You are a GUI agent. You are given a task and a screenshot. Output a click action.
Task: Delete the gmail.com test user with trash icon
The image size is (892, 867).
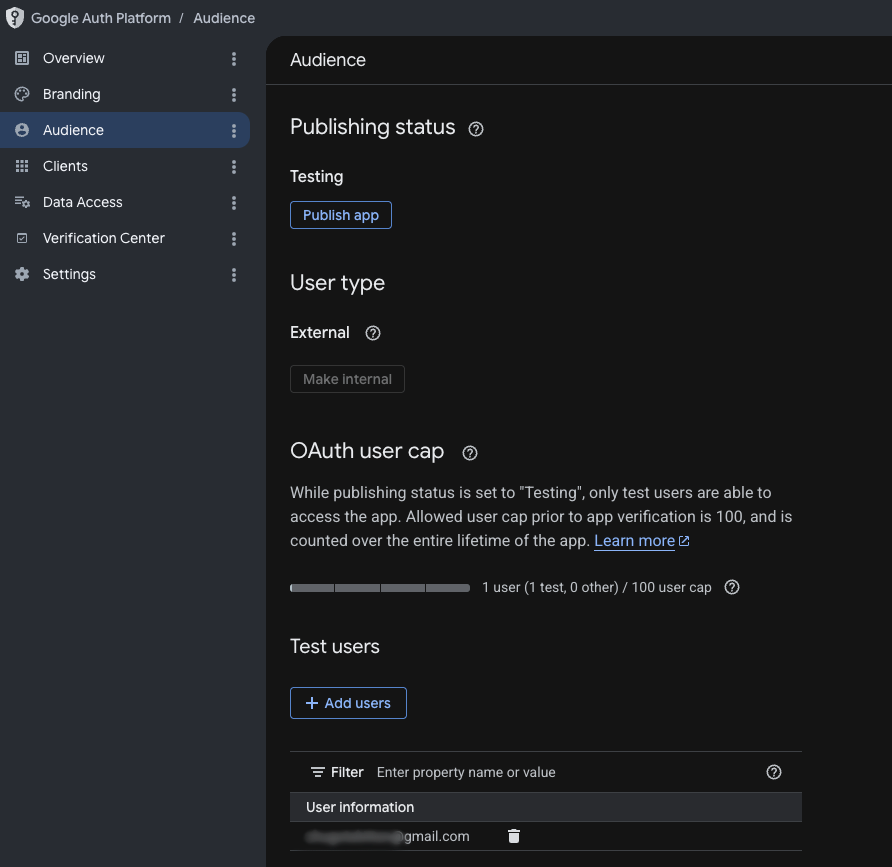pos(514,836)
